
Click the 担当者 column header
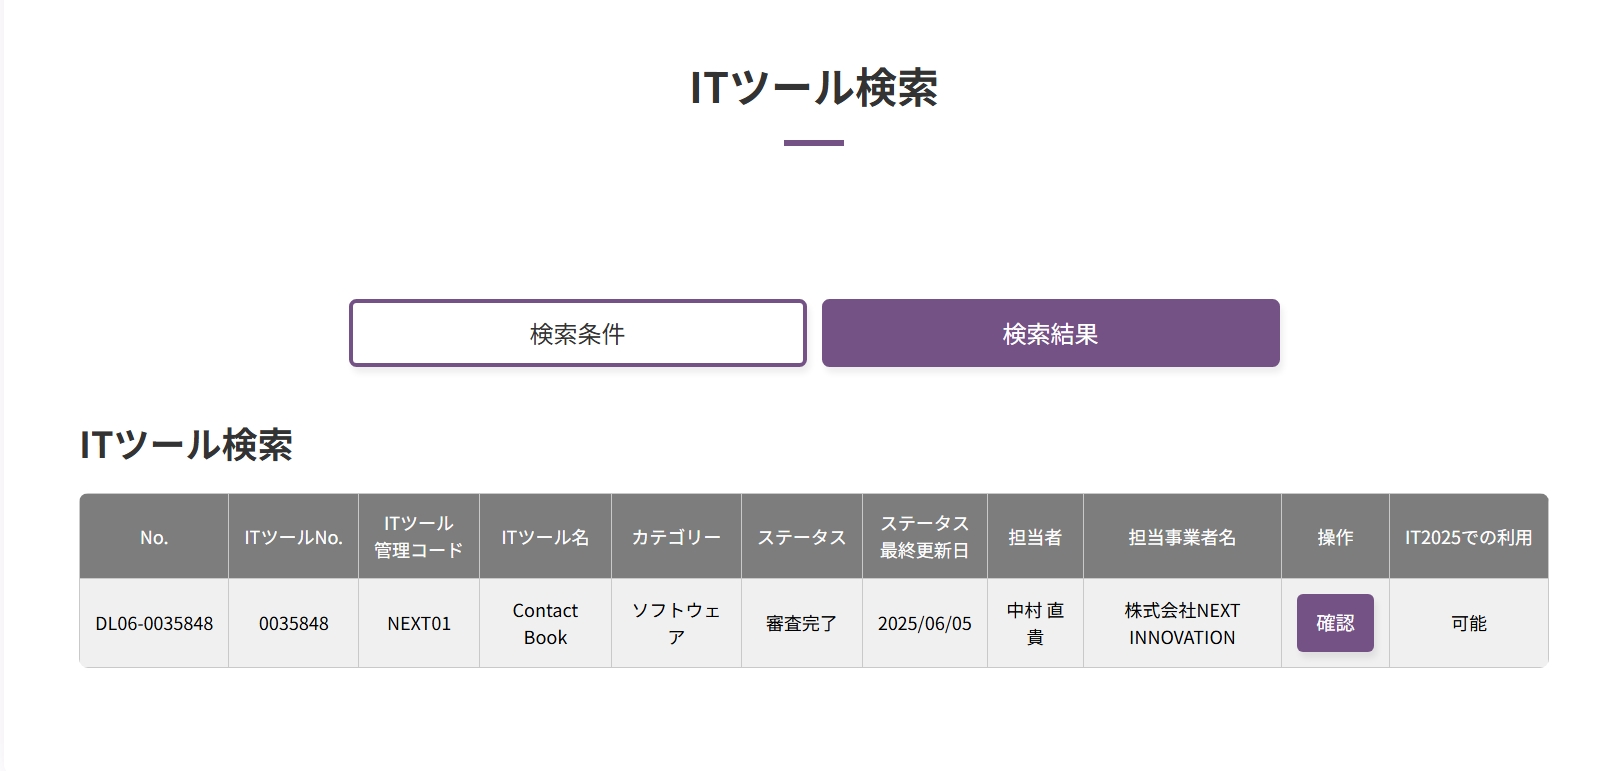click(x=1035, y=537)
